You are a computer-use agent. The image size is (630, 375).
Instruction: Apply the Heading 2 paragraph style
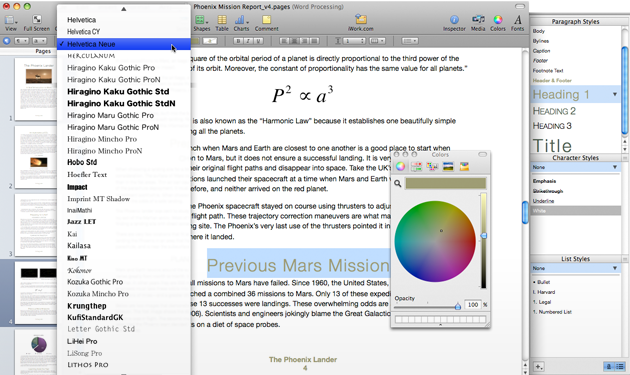coord(554,111)
